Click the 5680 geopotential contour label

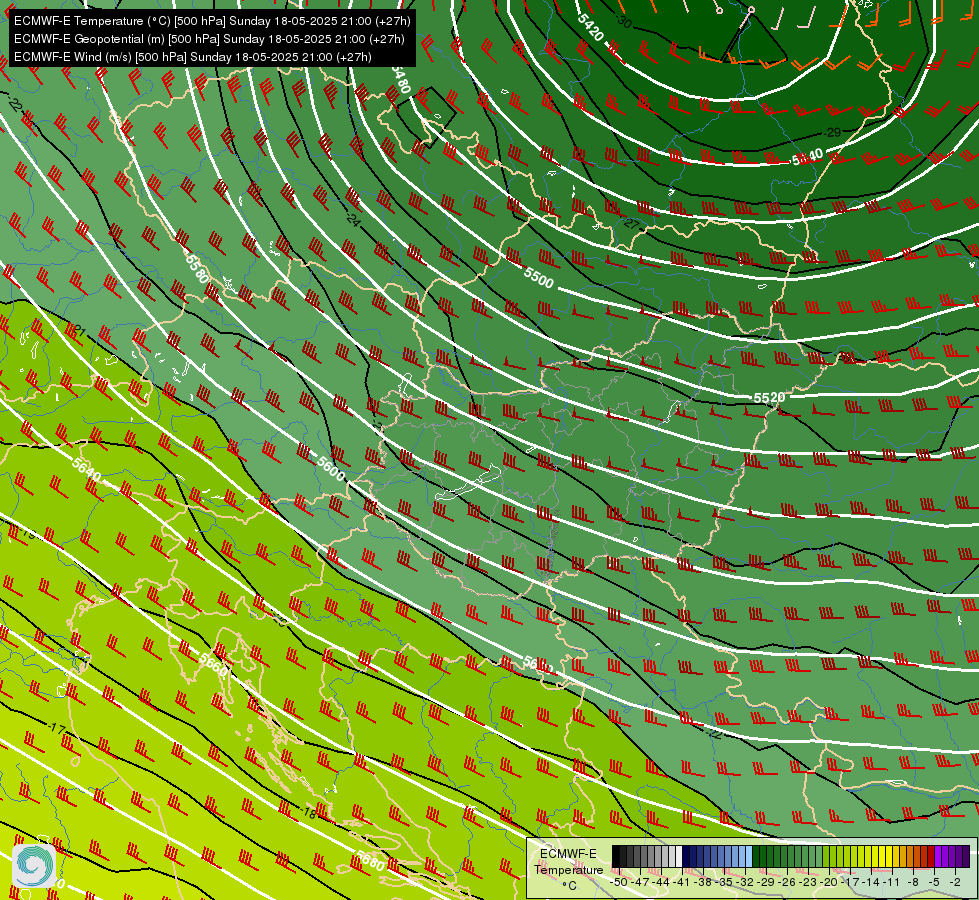click(369, 861)
